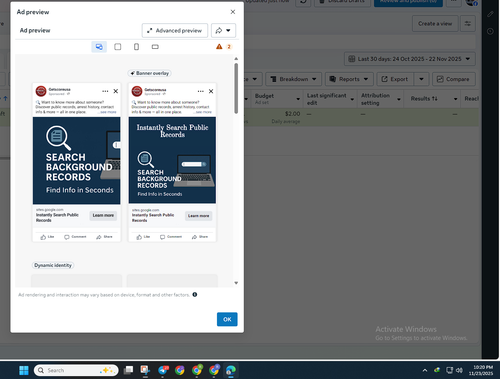500x379 pixels.
Task: Open the Edge browser taskbar icon
Action: (x=231, y=370)
